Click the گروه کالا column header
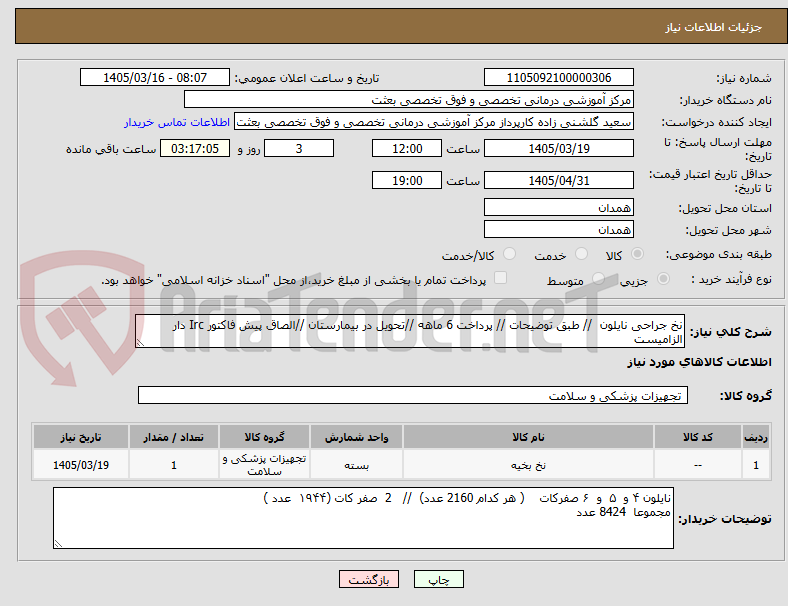 pyautogui.click(x=264, y=437)
